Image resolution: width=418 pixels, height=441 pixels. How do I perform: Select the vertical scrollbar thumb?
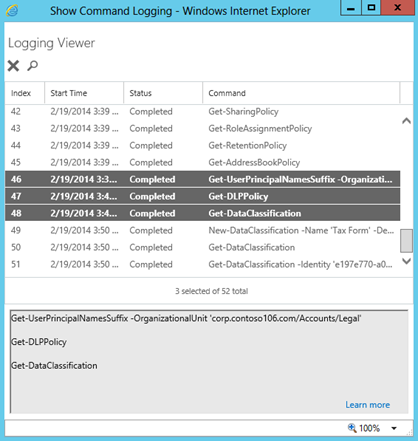point(406,241)
